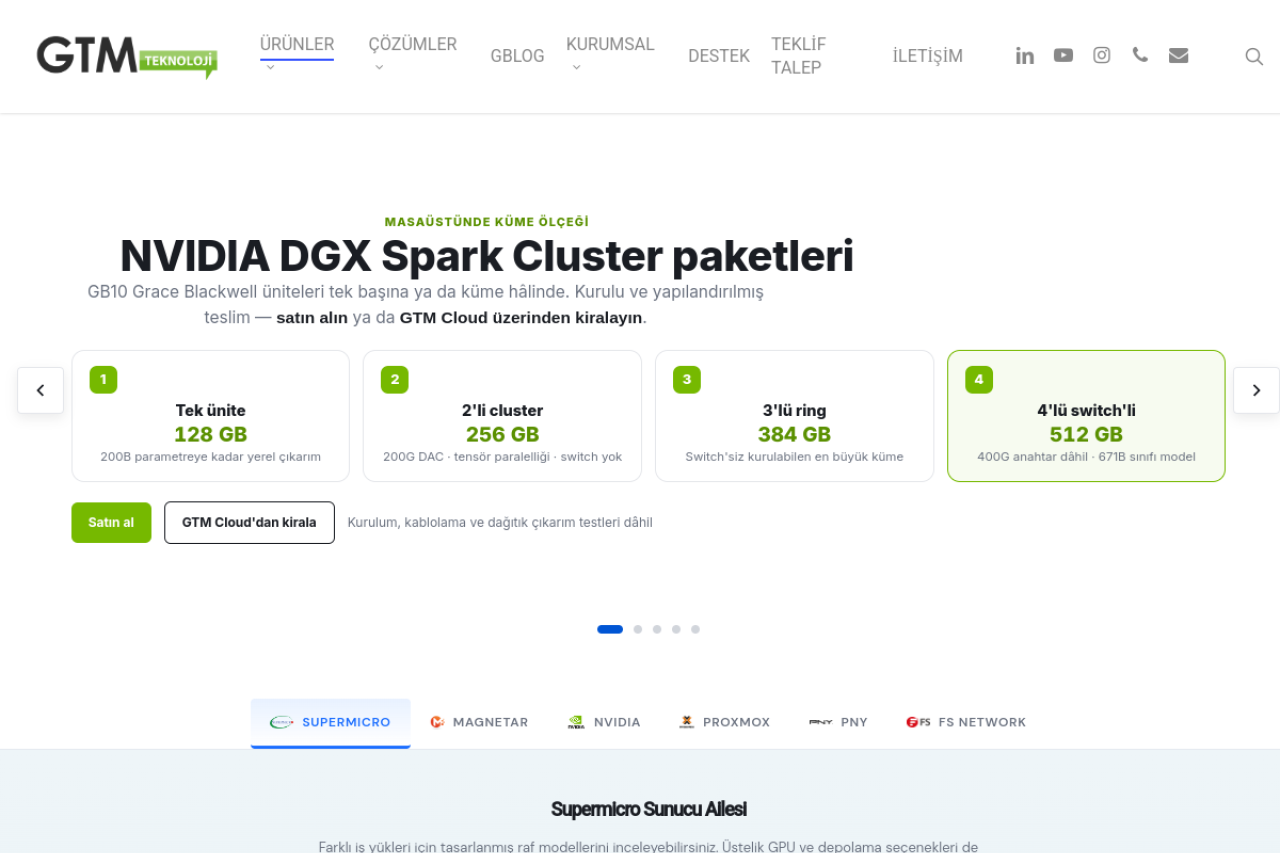Screen dimensions: 1280x853
Task: Go to GBLOG page
Action: click(517, 56)
